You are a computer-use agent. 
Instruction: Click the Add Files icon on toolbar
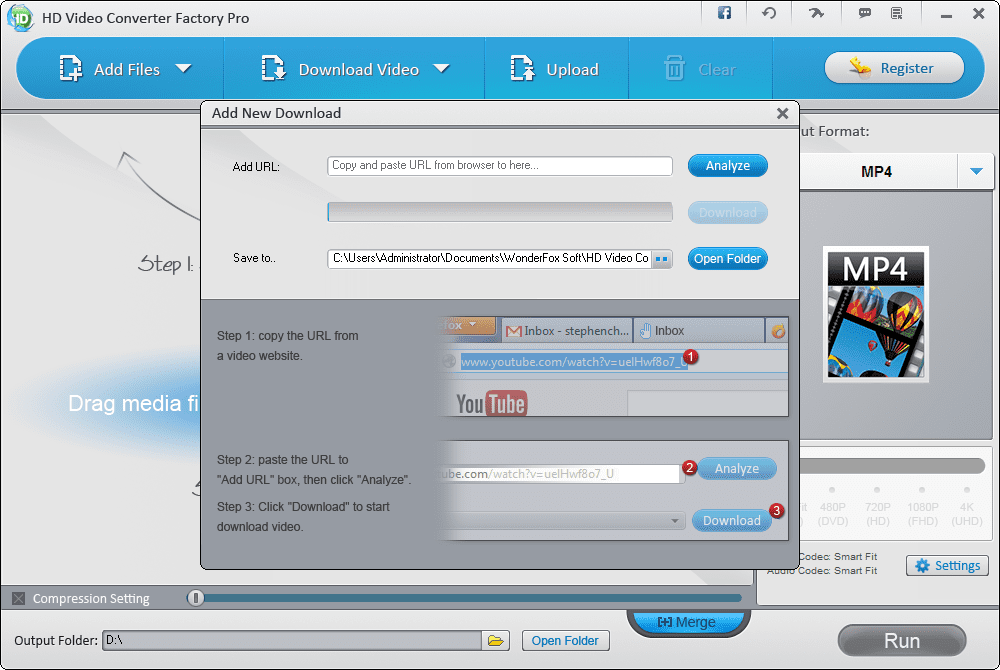(70, 68)
